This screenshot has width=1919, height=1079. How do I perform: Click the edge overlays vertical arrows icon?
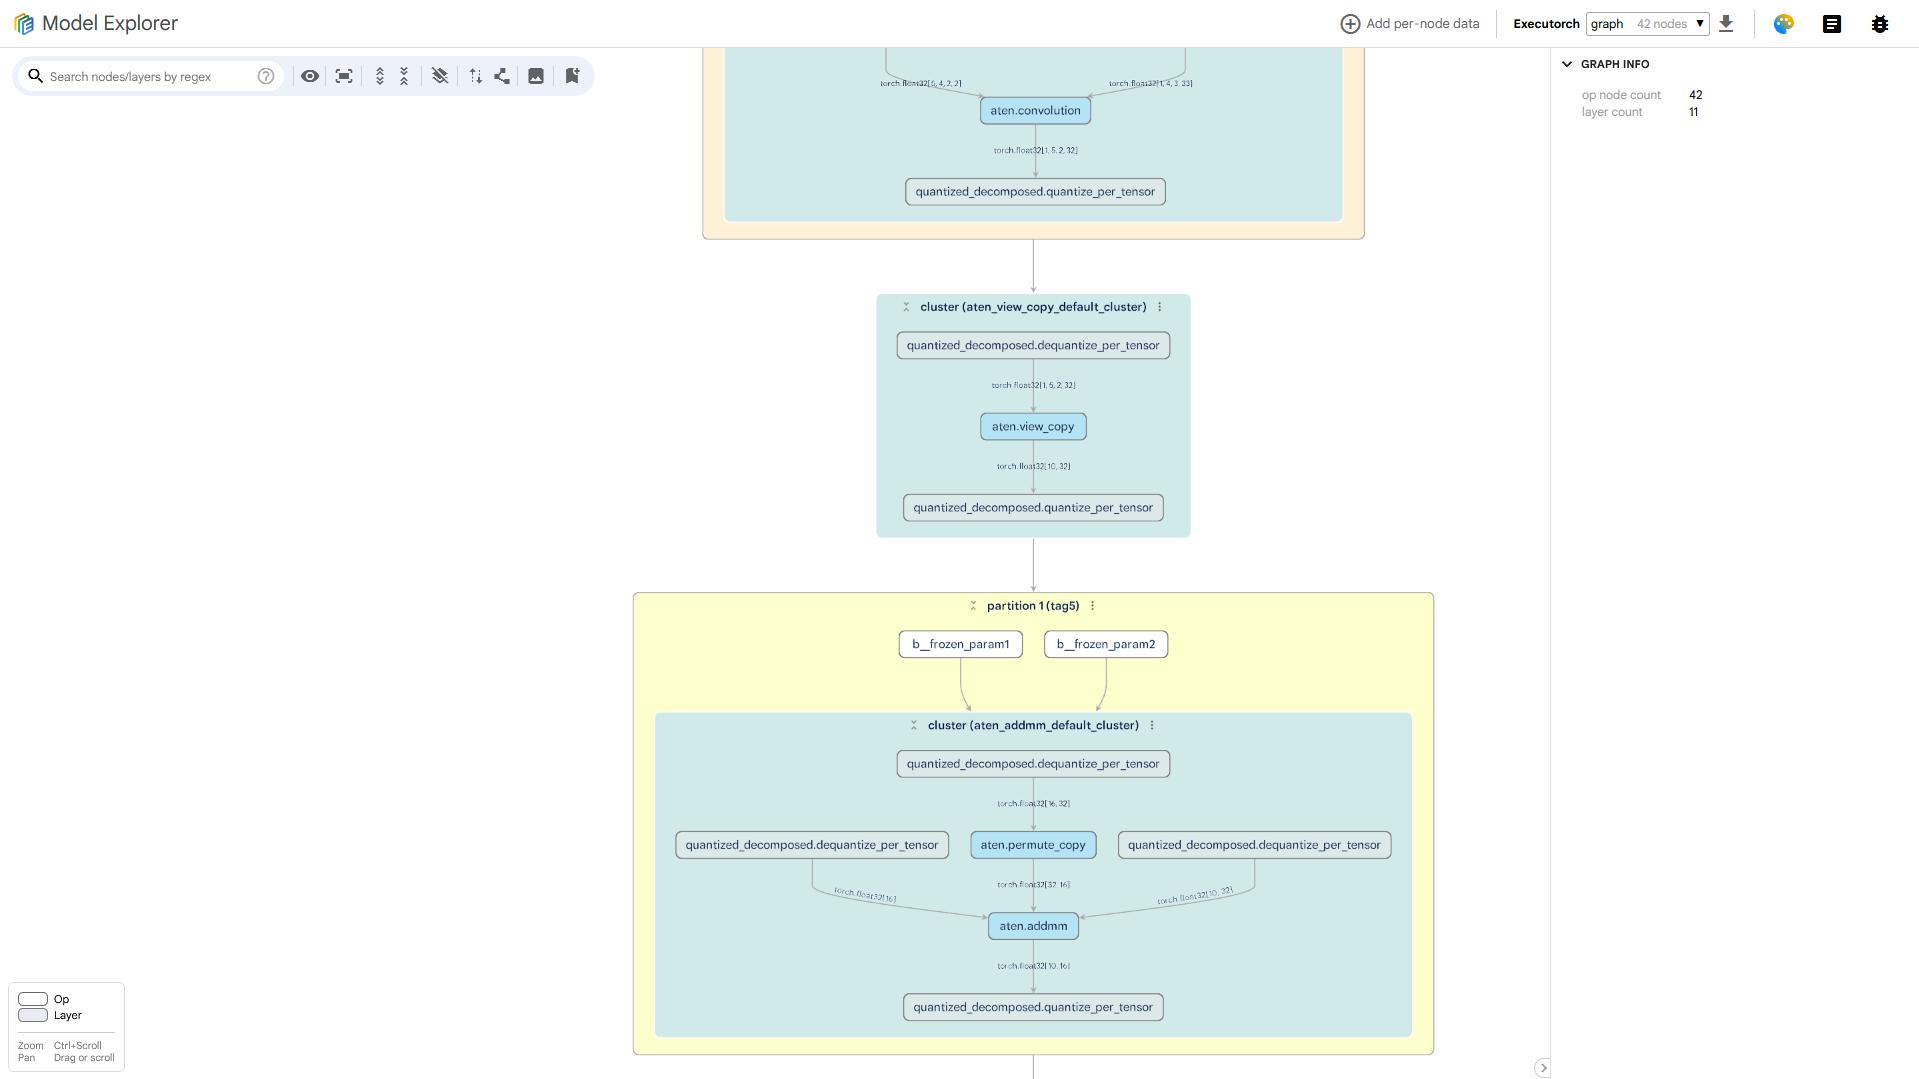pos(476,76)
